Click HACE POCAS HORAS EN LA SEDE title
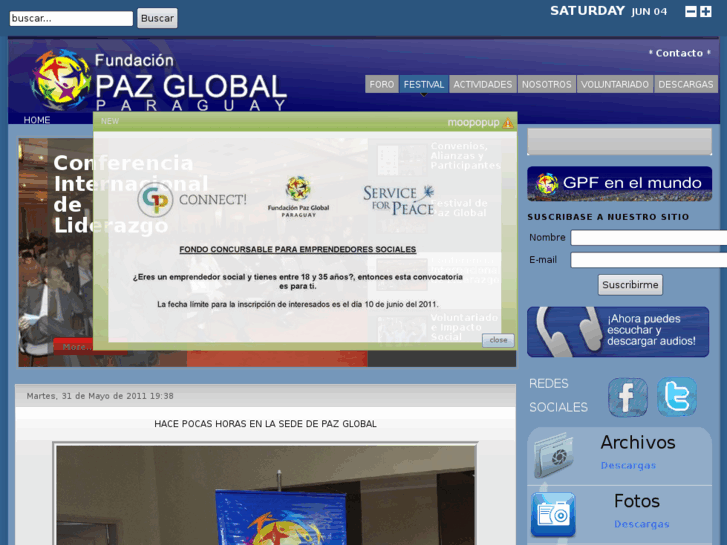The height and width of the screenshot is (545, 727). click(x=265, y=424)
